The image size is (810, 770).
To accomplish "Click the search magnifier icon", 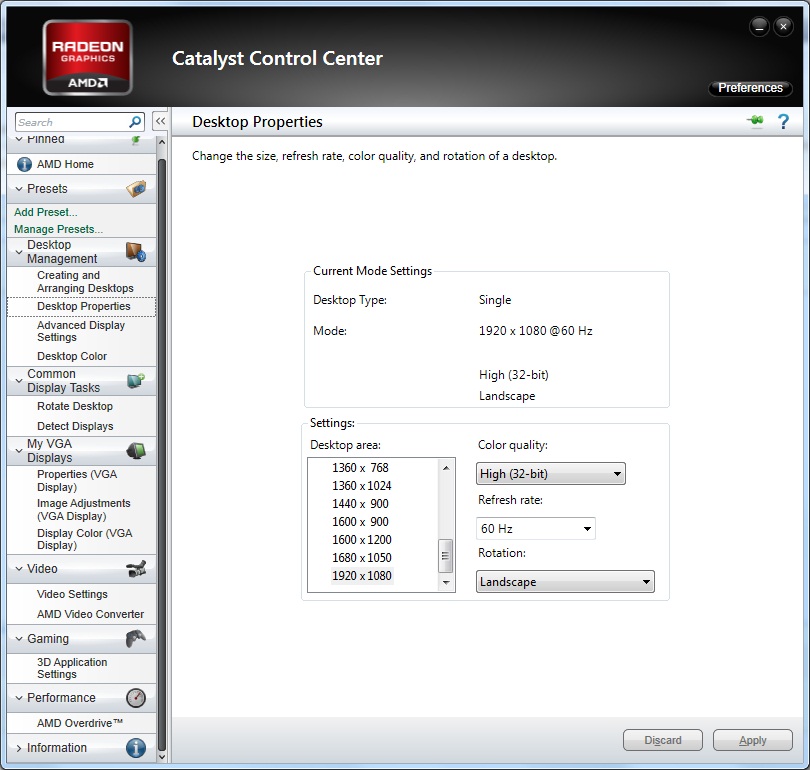I will pos(135,122).
